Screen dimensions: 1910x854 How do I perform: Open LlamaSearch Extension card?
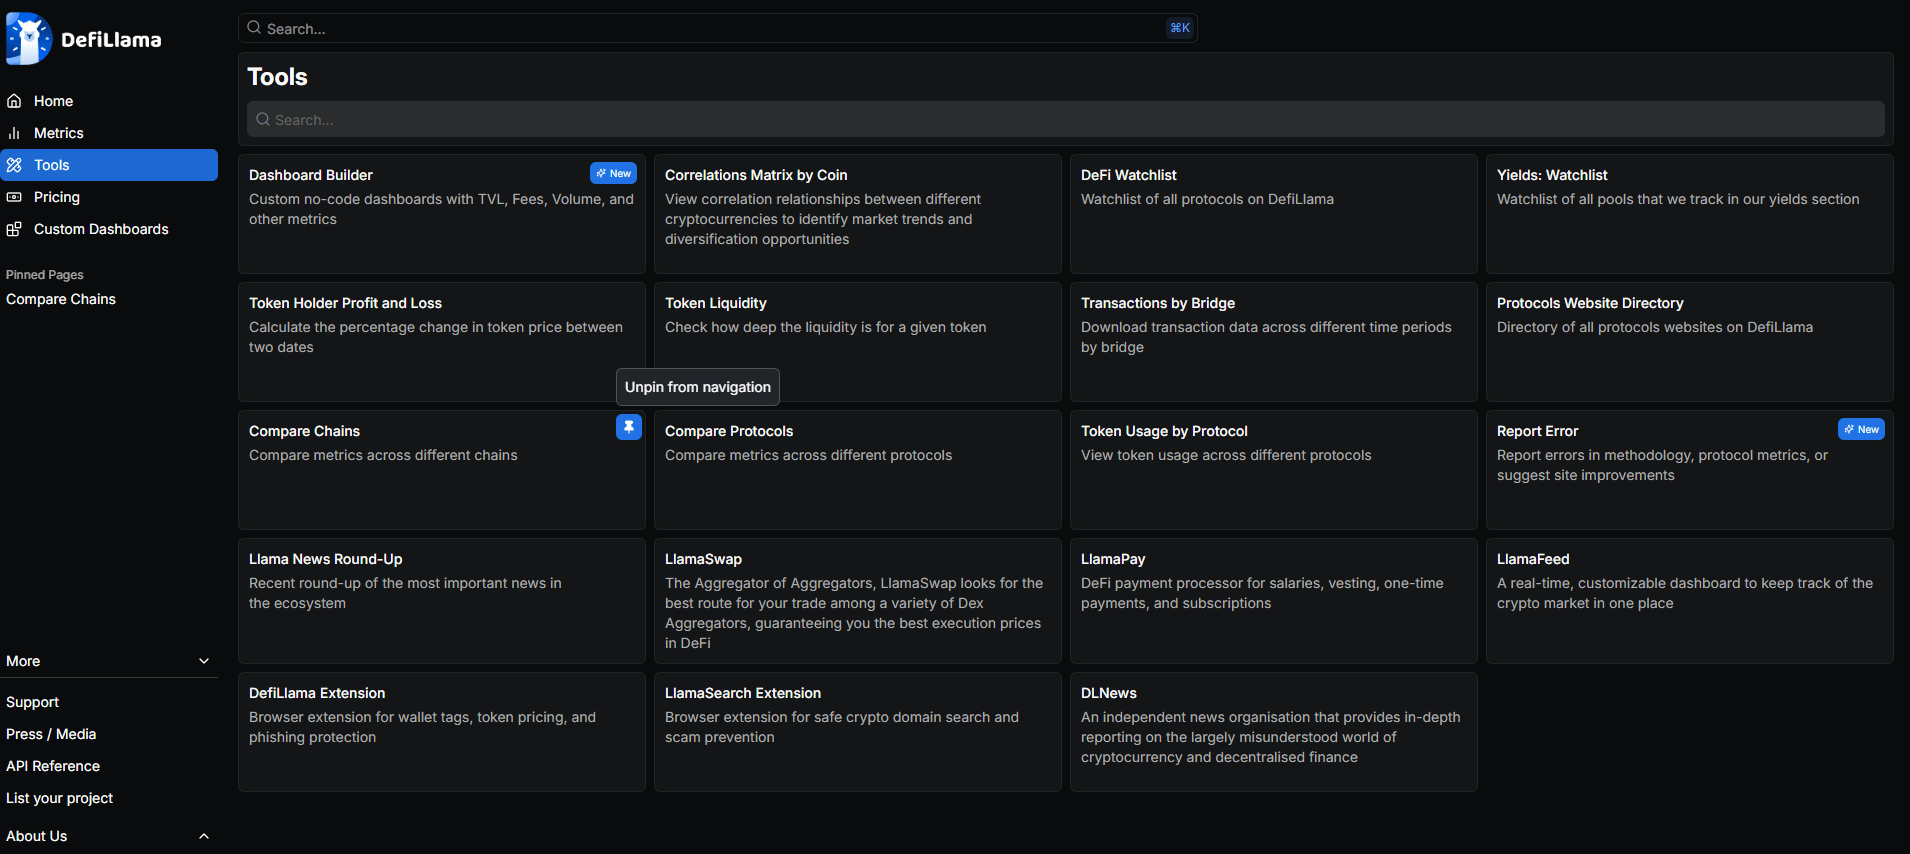[858, 732]
